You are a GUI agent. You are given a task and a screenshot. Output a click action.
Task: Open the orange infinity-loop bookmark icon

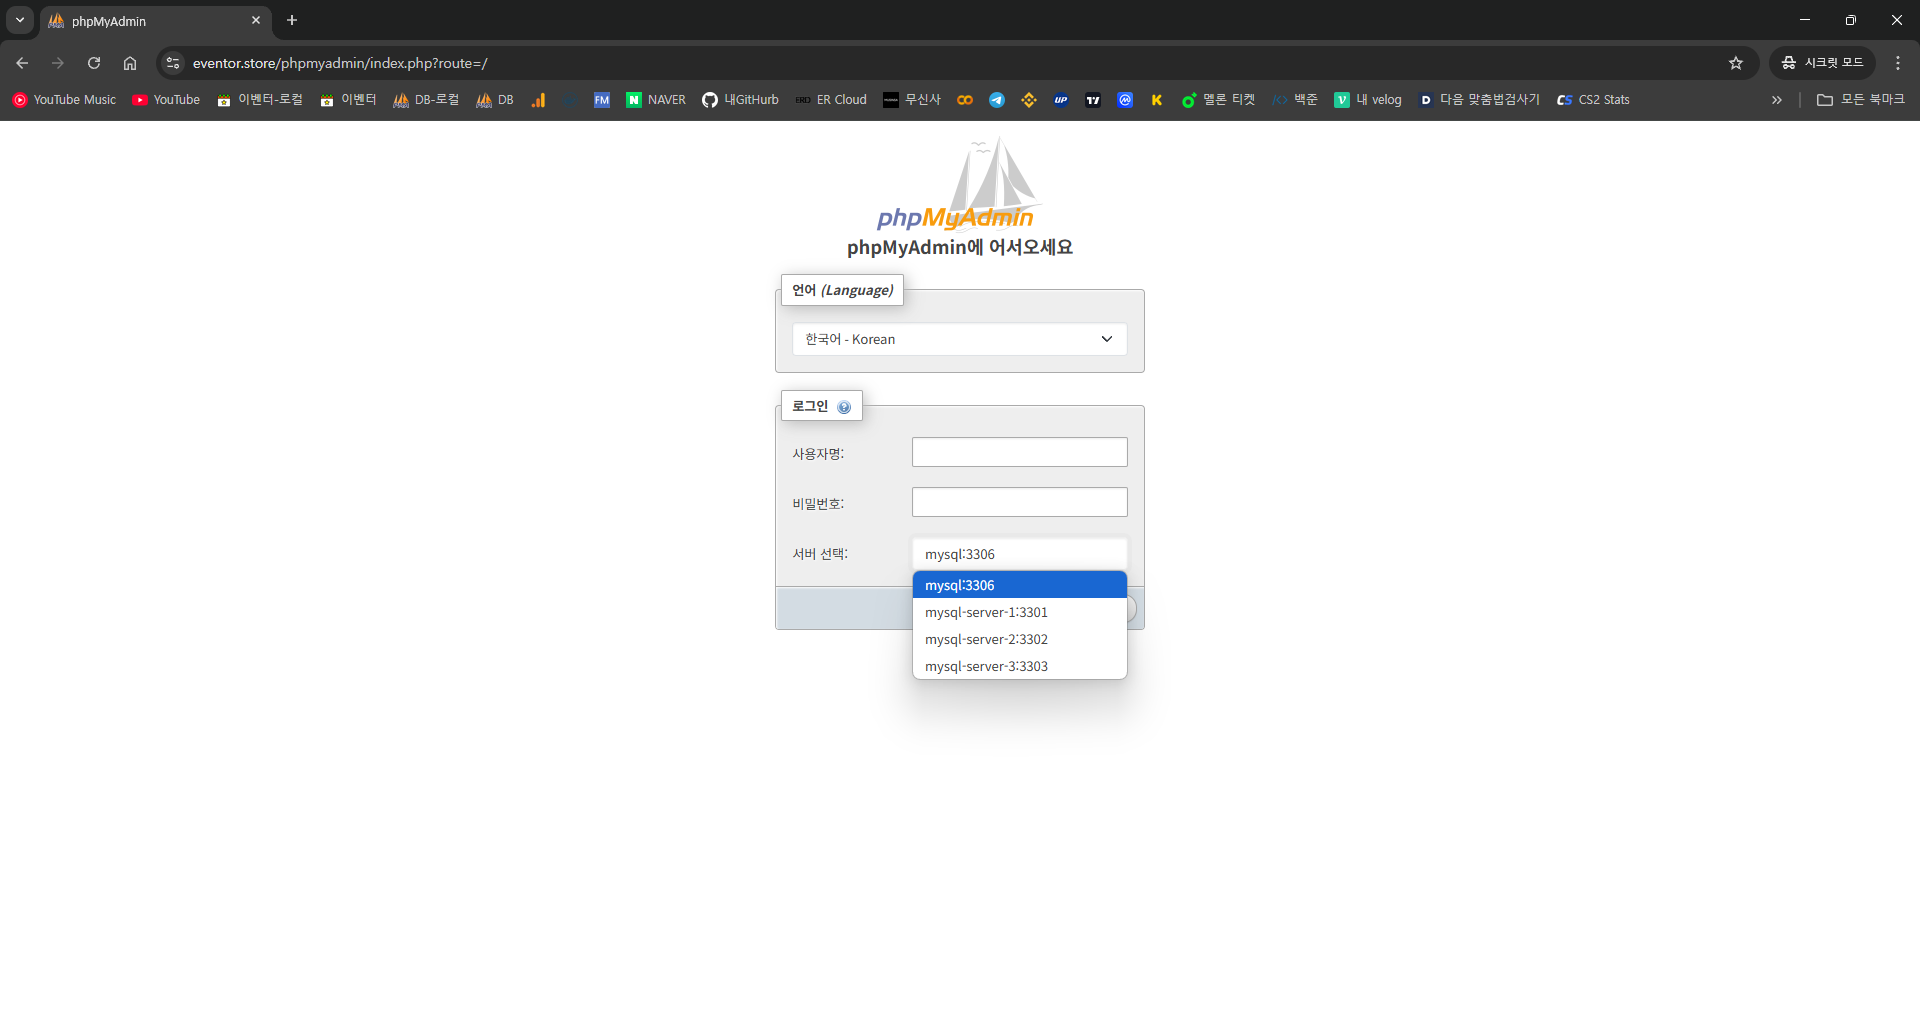965,100
